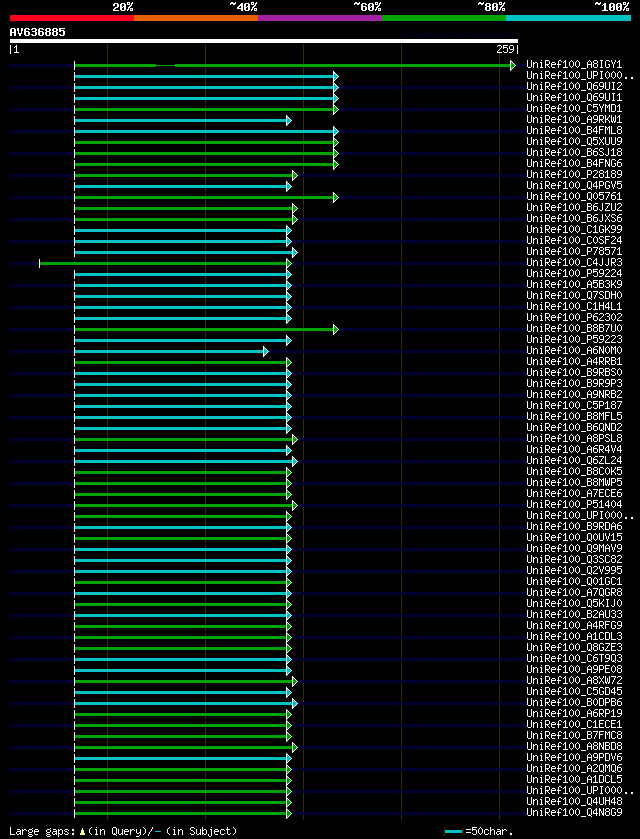
Task: Click the UniRef100_Q4UH48 entry name
Action: point(574,802)
